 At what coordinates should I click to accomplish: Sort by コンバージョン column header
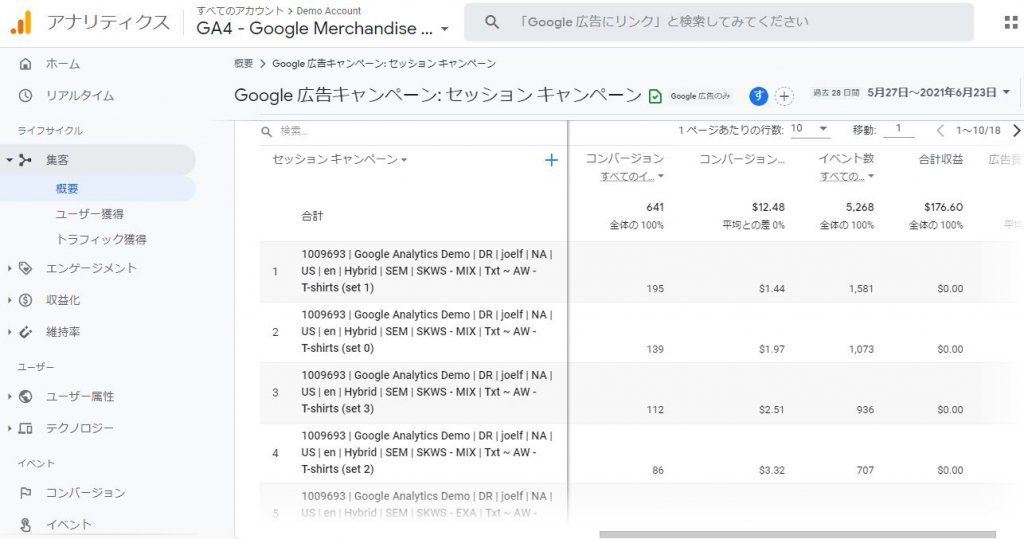624,159
